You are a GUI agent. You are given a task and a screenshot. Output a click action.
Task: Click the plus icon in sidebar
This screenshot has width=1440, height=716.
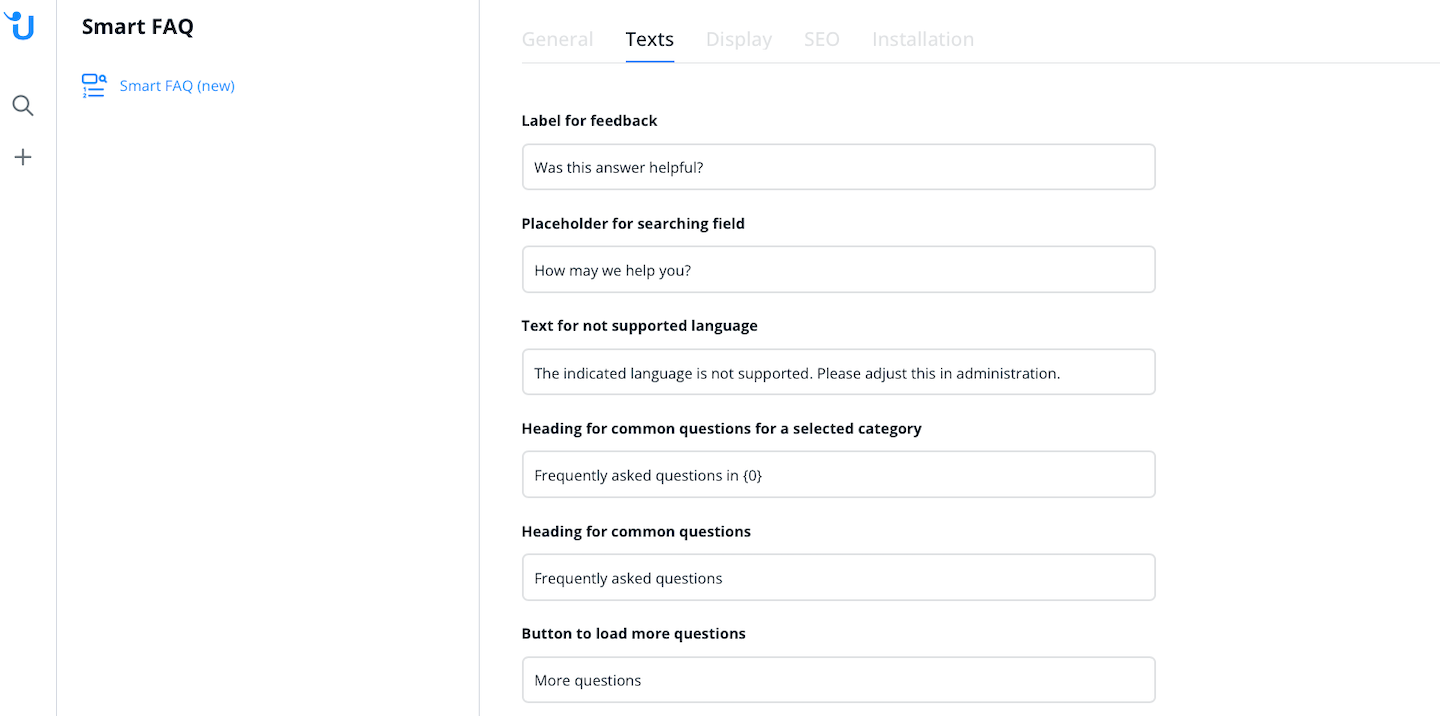tap(23, 157)
